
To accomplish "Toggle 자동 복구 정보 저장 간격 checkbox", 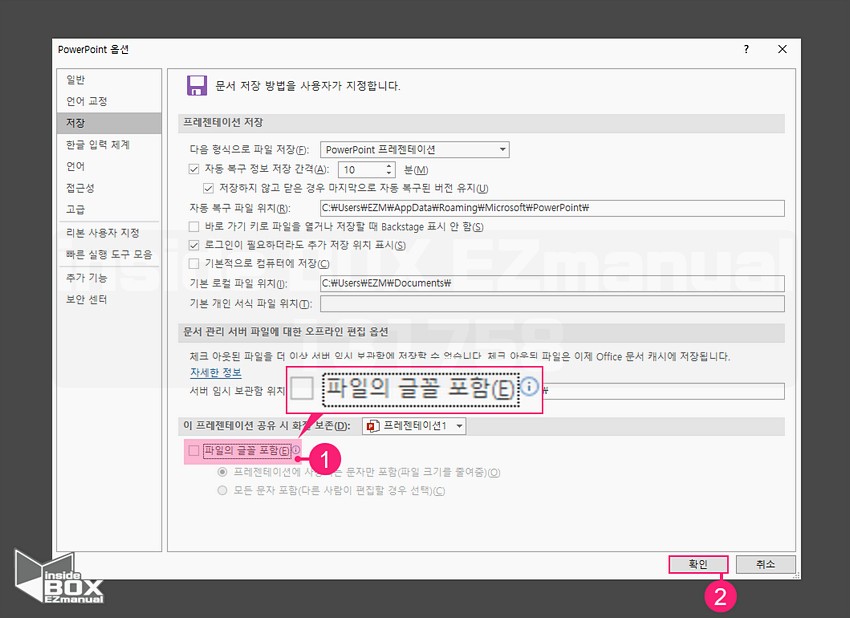I will (x=194, y=169).
